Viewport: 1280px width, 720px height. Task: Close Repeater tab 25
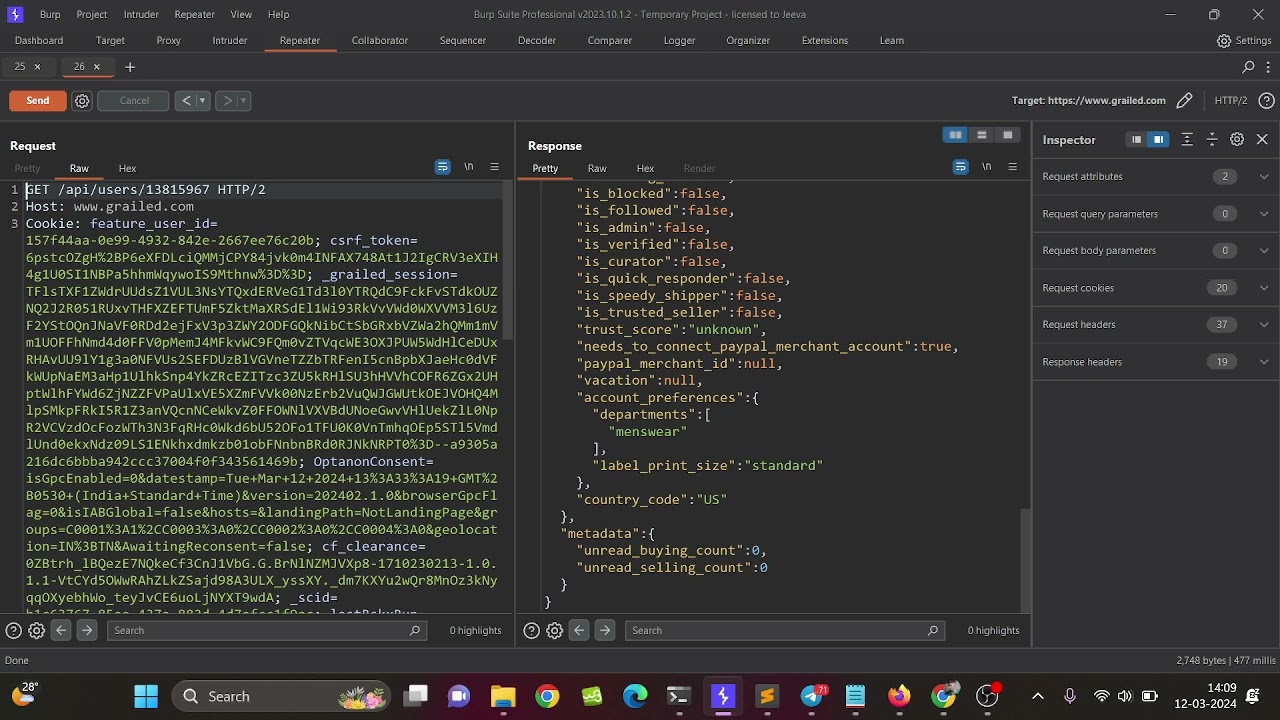tap(38, 67)
